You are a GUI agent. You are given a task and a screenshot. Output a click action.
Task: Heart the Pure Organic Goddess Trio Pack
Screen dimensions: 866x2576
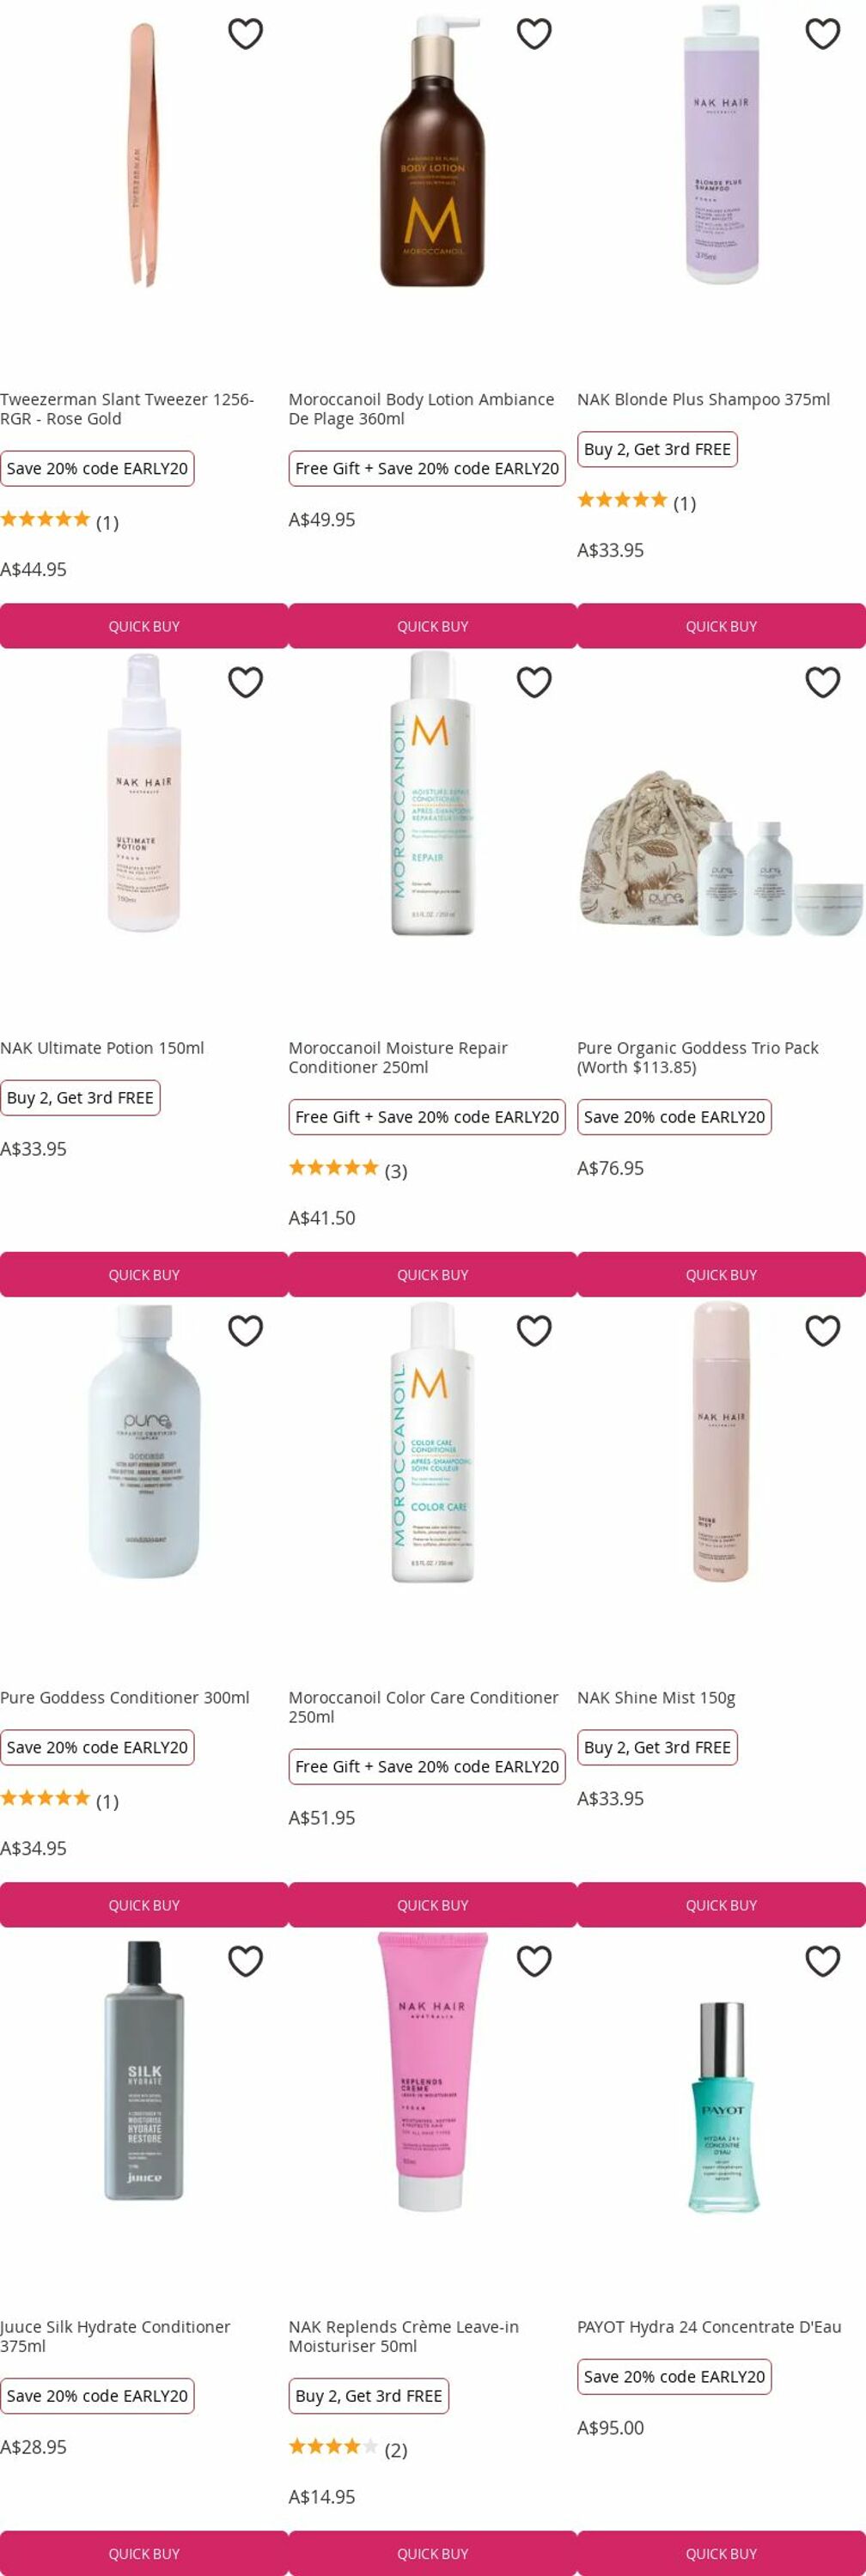point(823,682)
